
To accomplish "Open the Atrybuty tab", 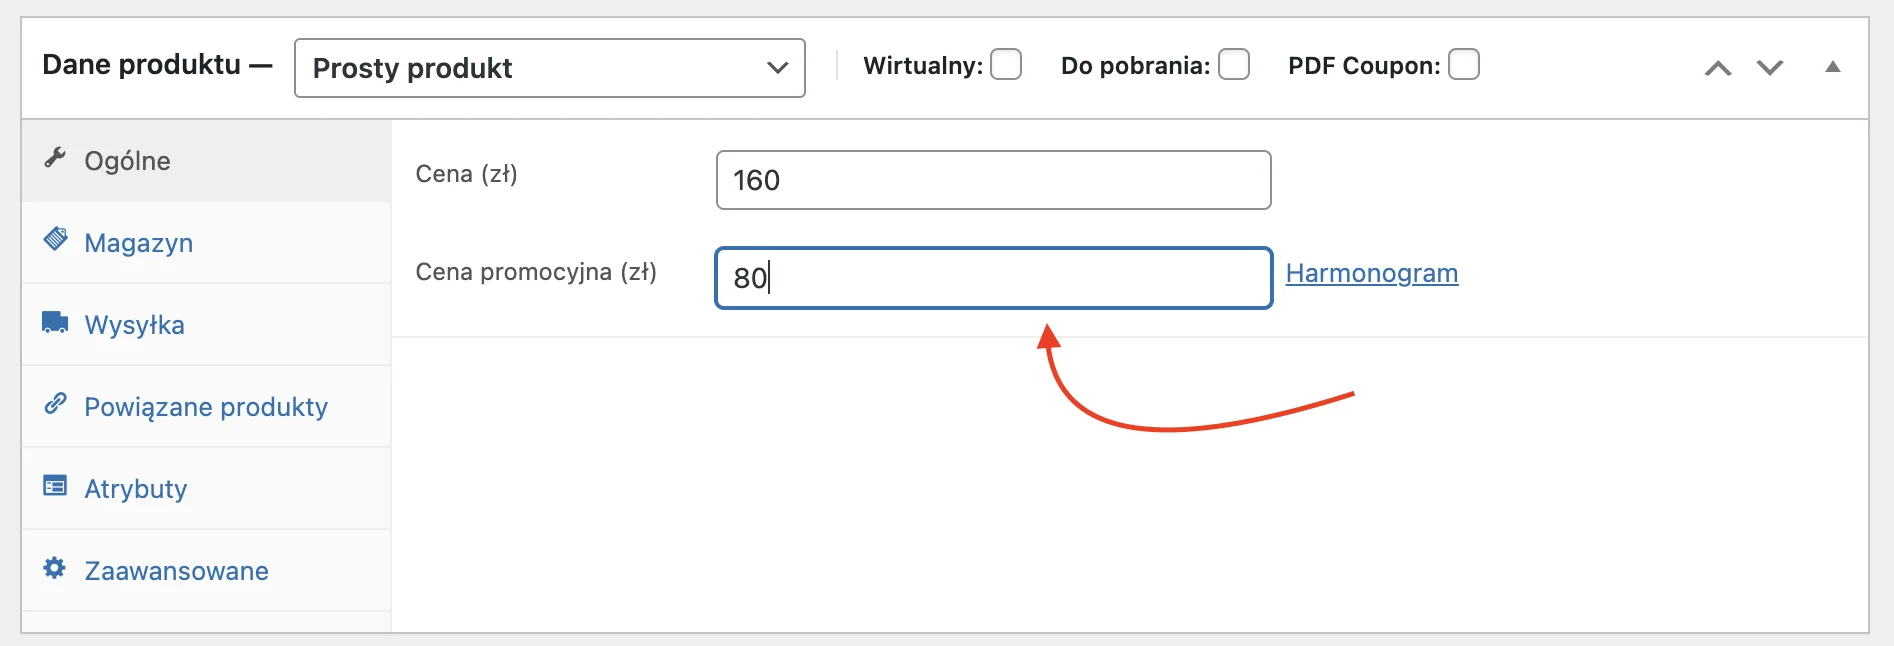I will (206, 489).
